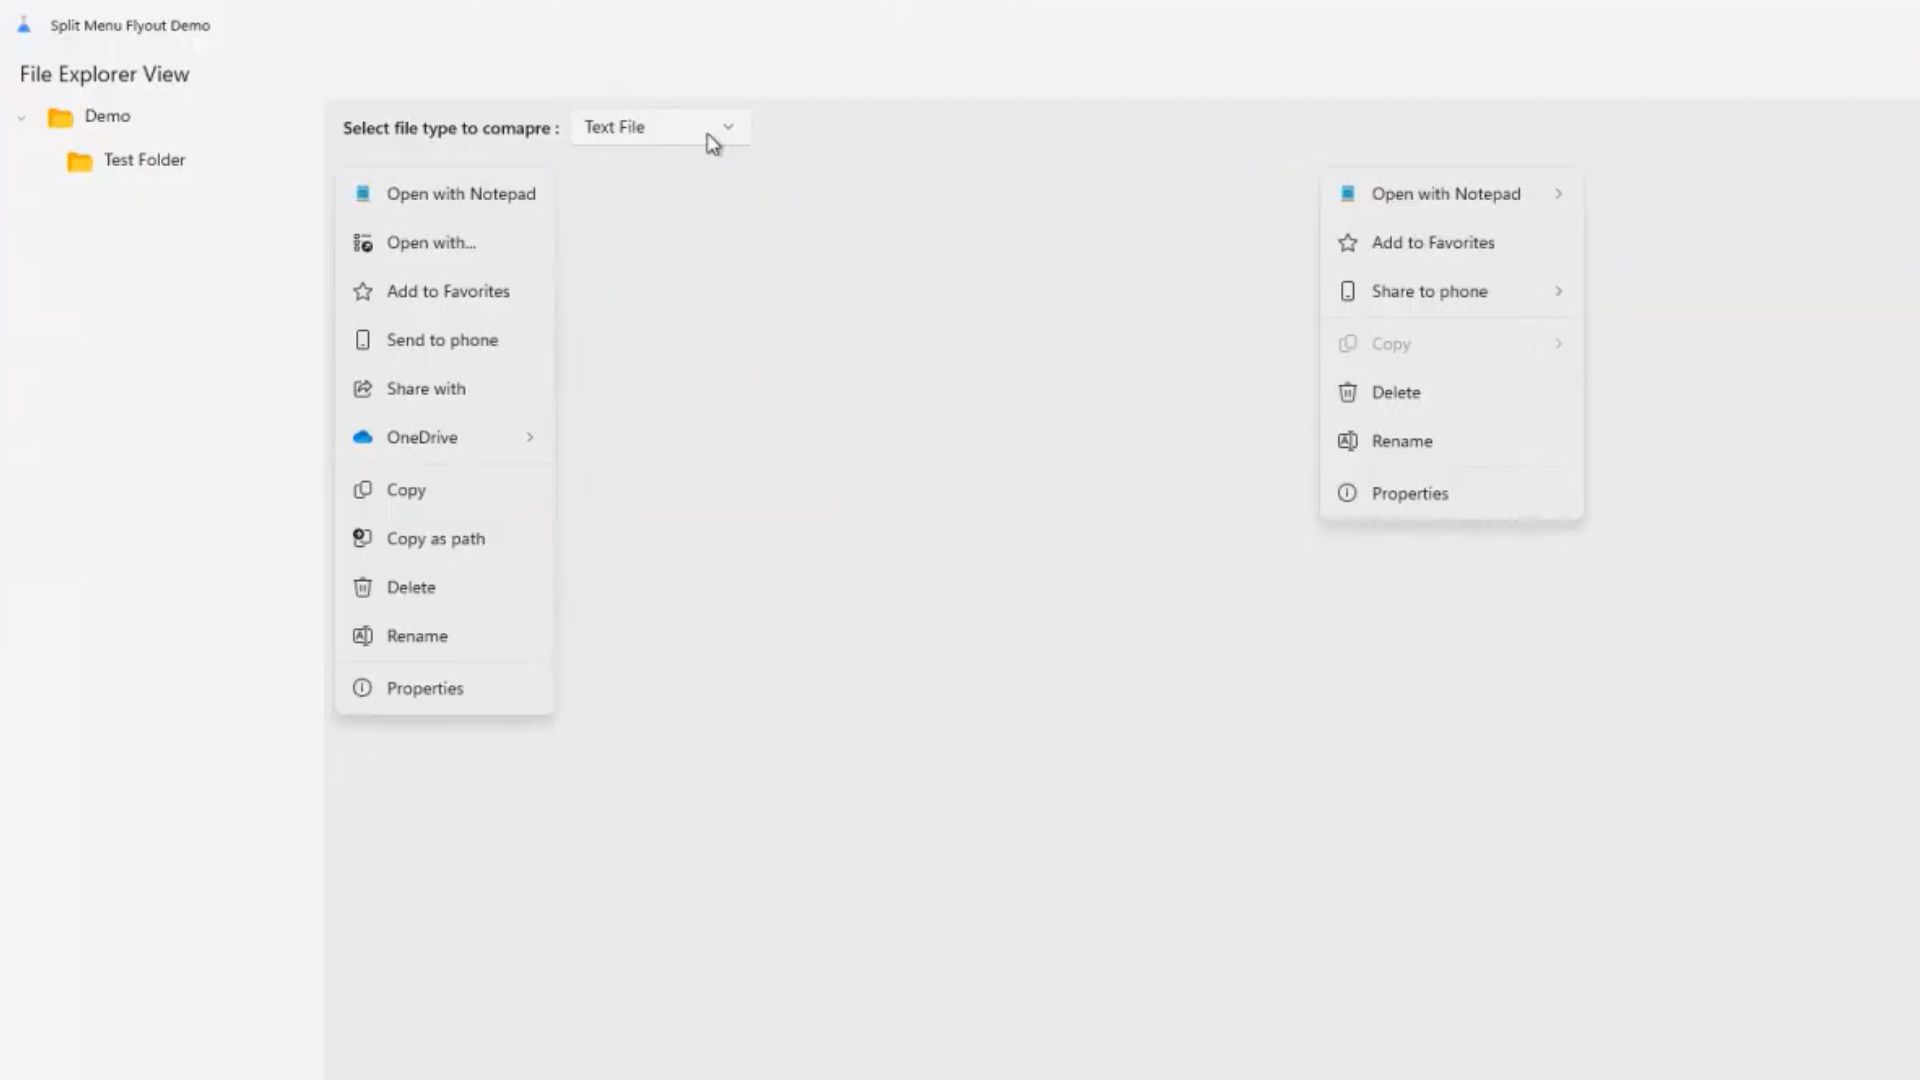Click the Notepad icon in right menu

[x=1348, y=193]
